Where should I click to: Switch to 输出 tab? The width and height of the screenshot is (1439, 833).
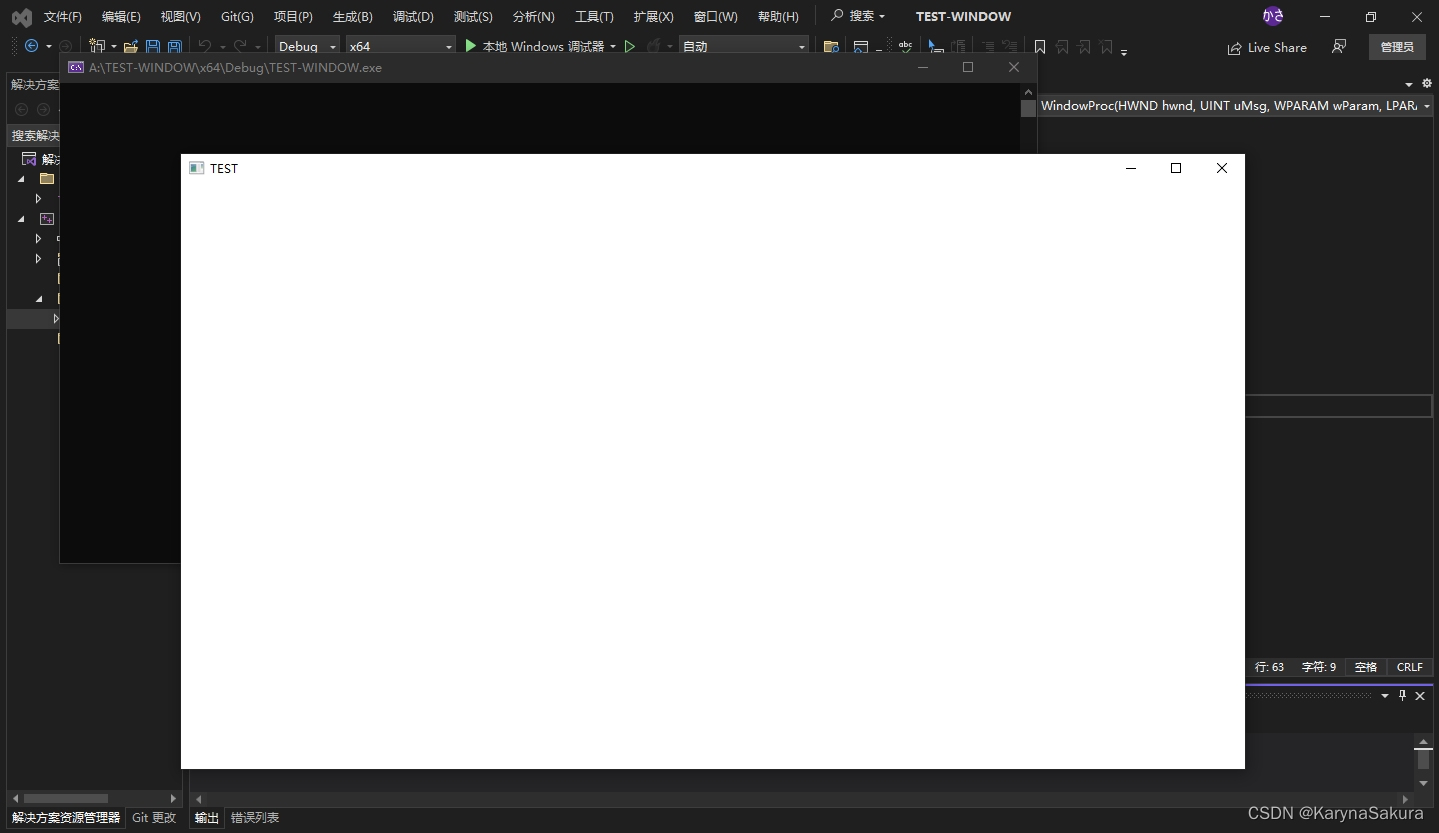coord(207,818)
